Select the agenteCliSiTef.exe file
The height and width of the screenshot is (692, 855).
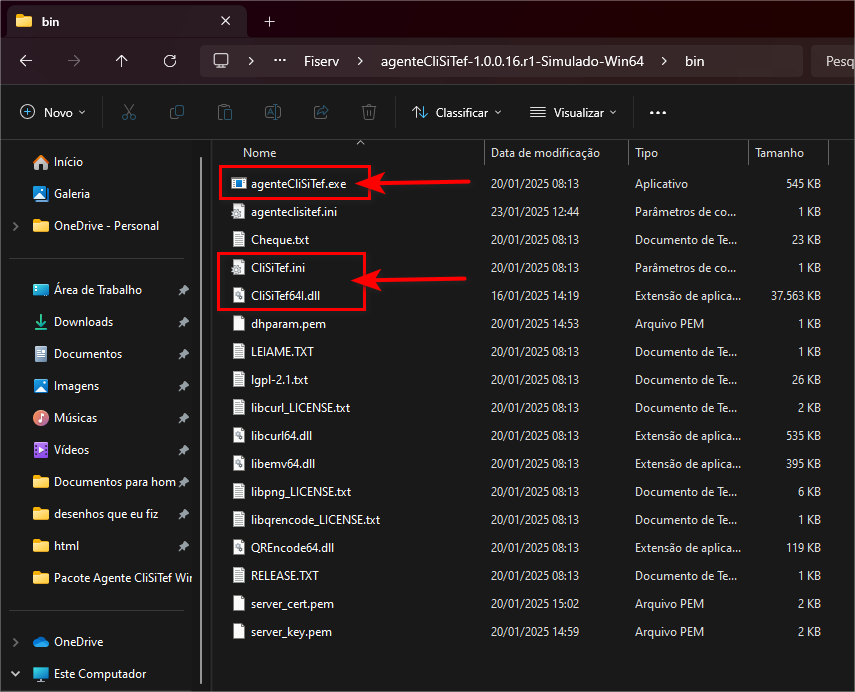298,184
